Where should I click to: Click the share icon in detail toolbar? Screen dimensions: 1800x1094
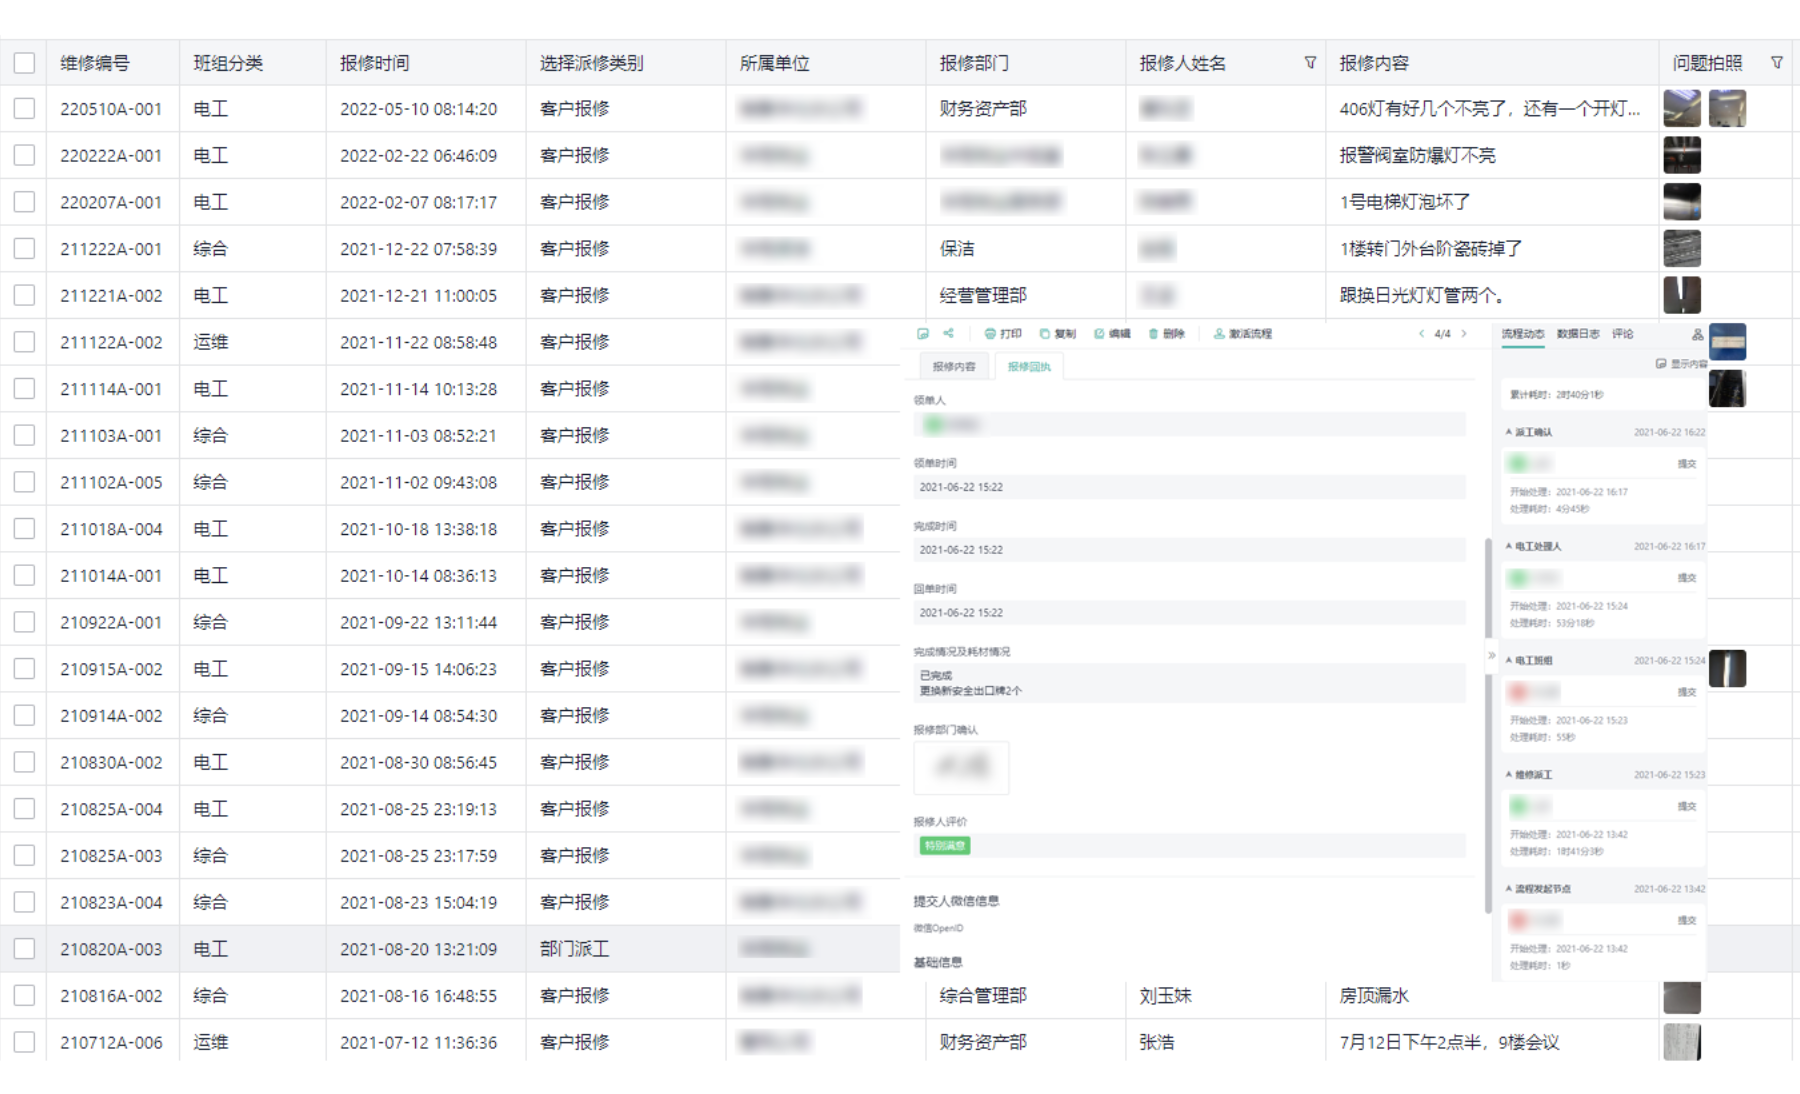tap(948, 333)
